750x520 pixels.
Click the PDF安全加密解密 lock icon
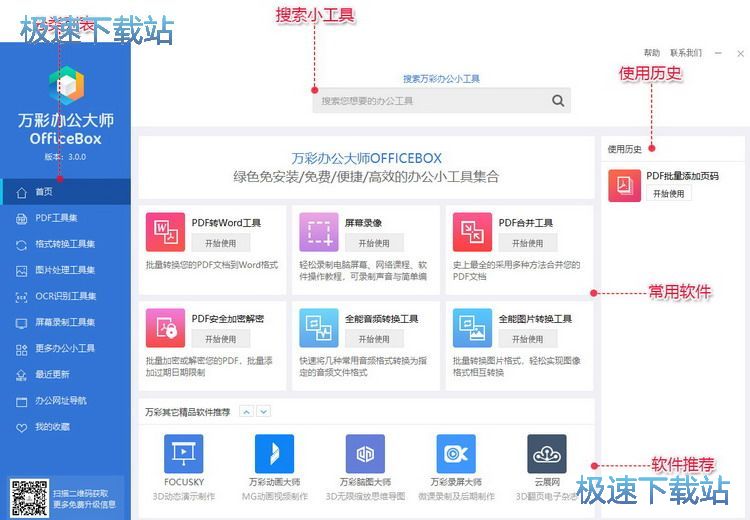tap(165, 328)
